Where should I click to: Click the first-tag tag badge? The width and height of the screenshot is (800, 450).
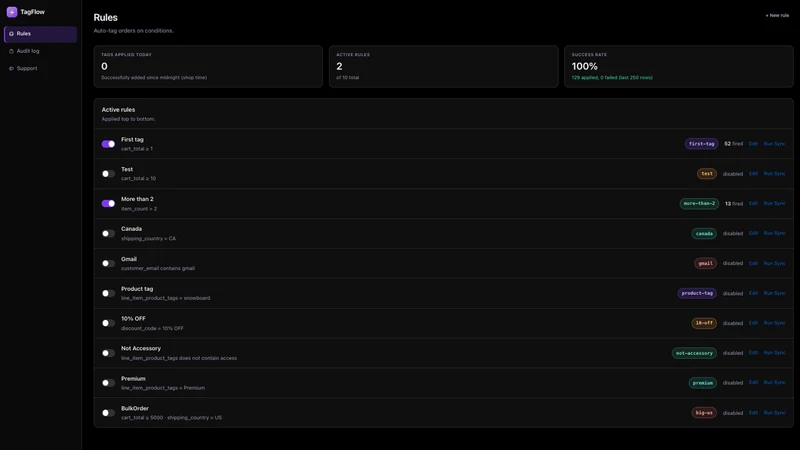[x=702, y=144]
